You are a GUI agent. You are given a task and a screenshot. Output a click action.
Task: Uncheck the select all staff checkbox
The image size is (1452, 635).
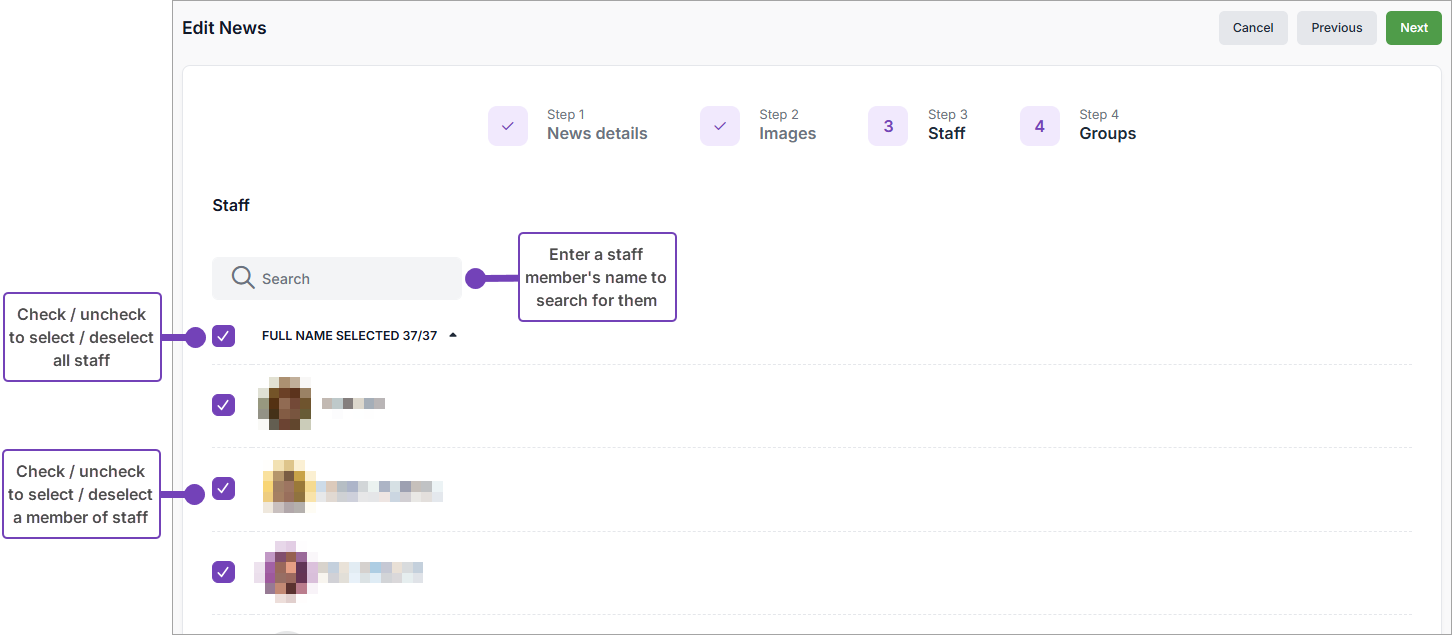click(x=223, y=336)
